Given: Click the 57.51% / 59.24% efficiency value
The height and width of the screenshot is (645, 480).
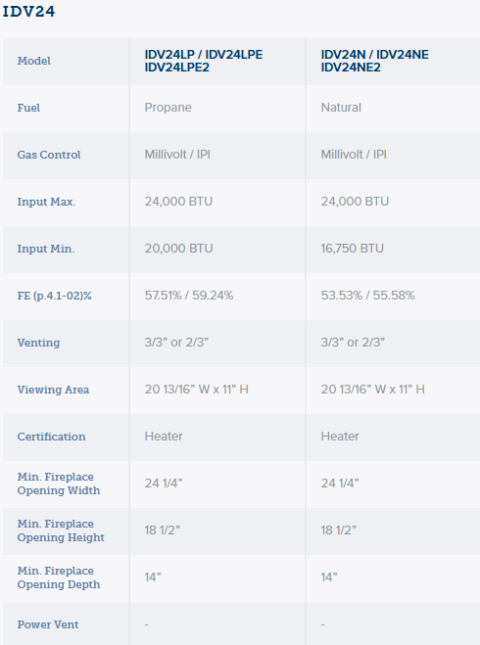Looking at the screenshot, I should tap(189, 295).
